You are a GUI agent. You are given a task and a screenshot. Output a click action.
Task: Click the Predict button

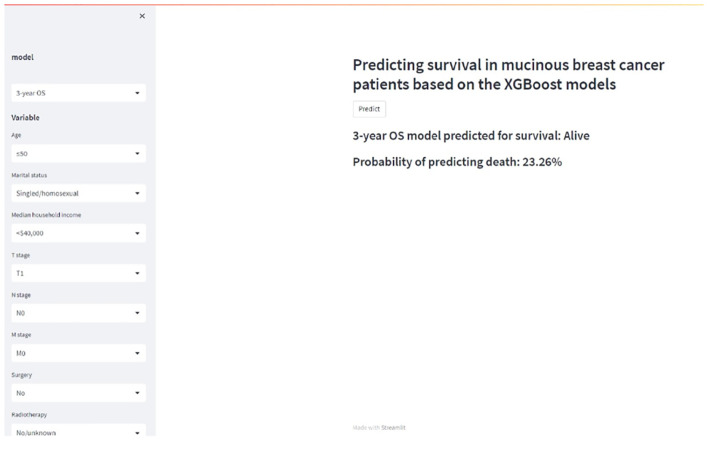coord(369,109)
